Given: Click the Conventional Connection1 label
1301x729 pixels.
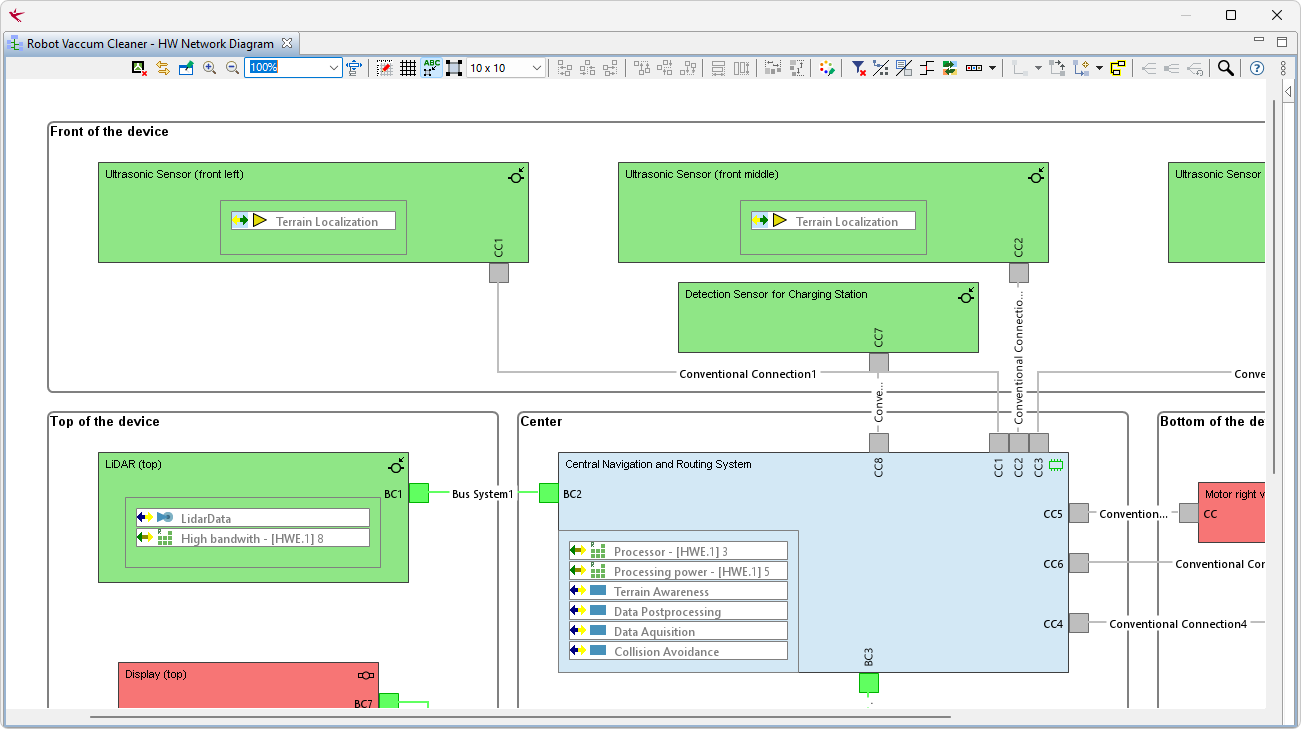Looking at the screenshot, I should [x=748, y=374].
